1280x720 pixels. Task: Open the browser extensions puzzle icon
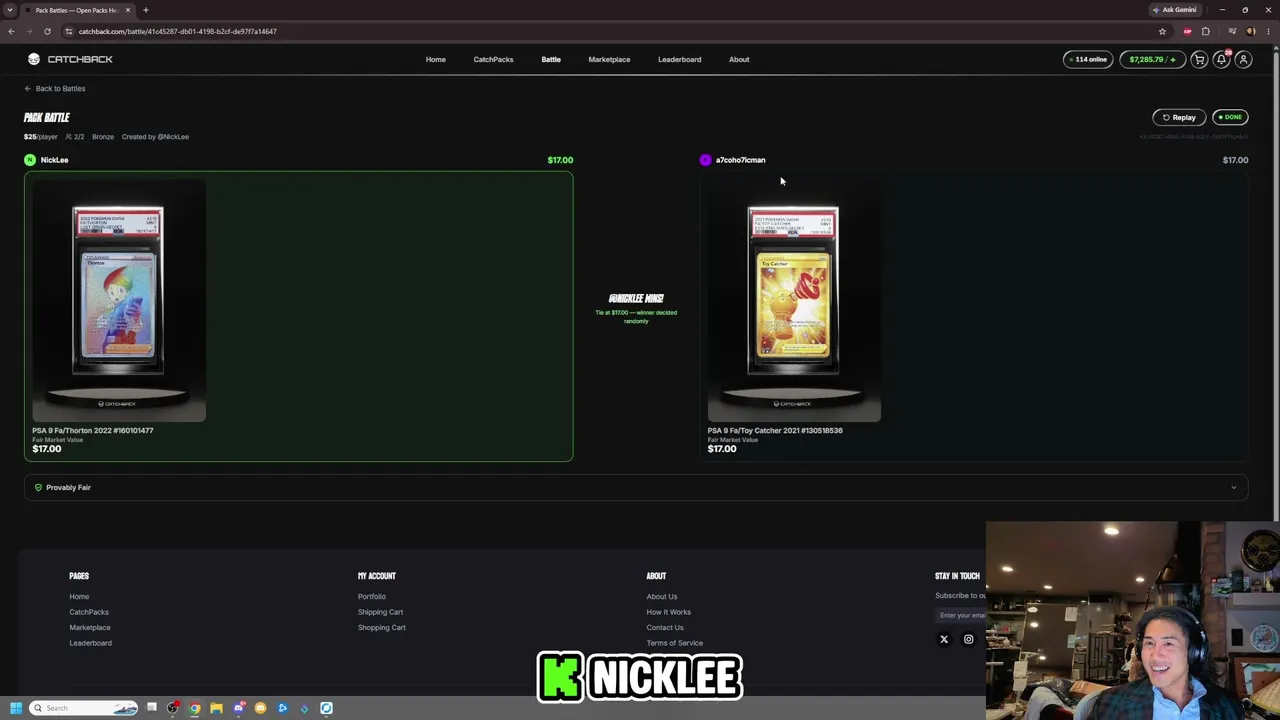(1205, 31)
